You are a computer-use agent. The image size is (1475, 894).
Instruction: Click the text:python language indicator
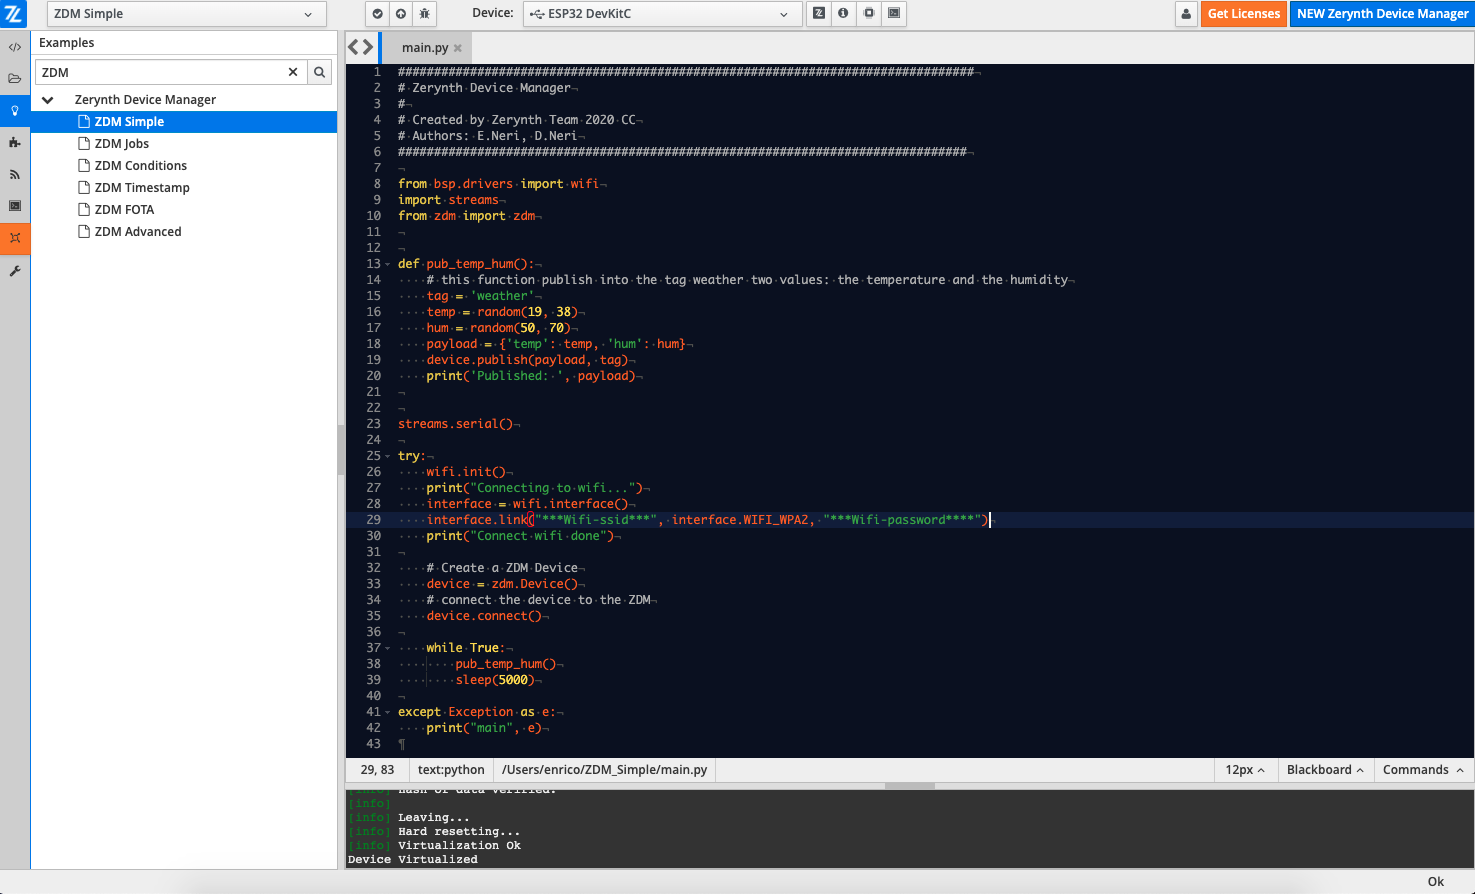[x=451, y=770]
